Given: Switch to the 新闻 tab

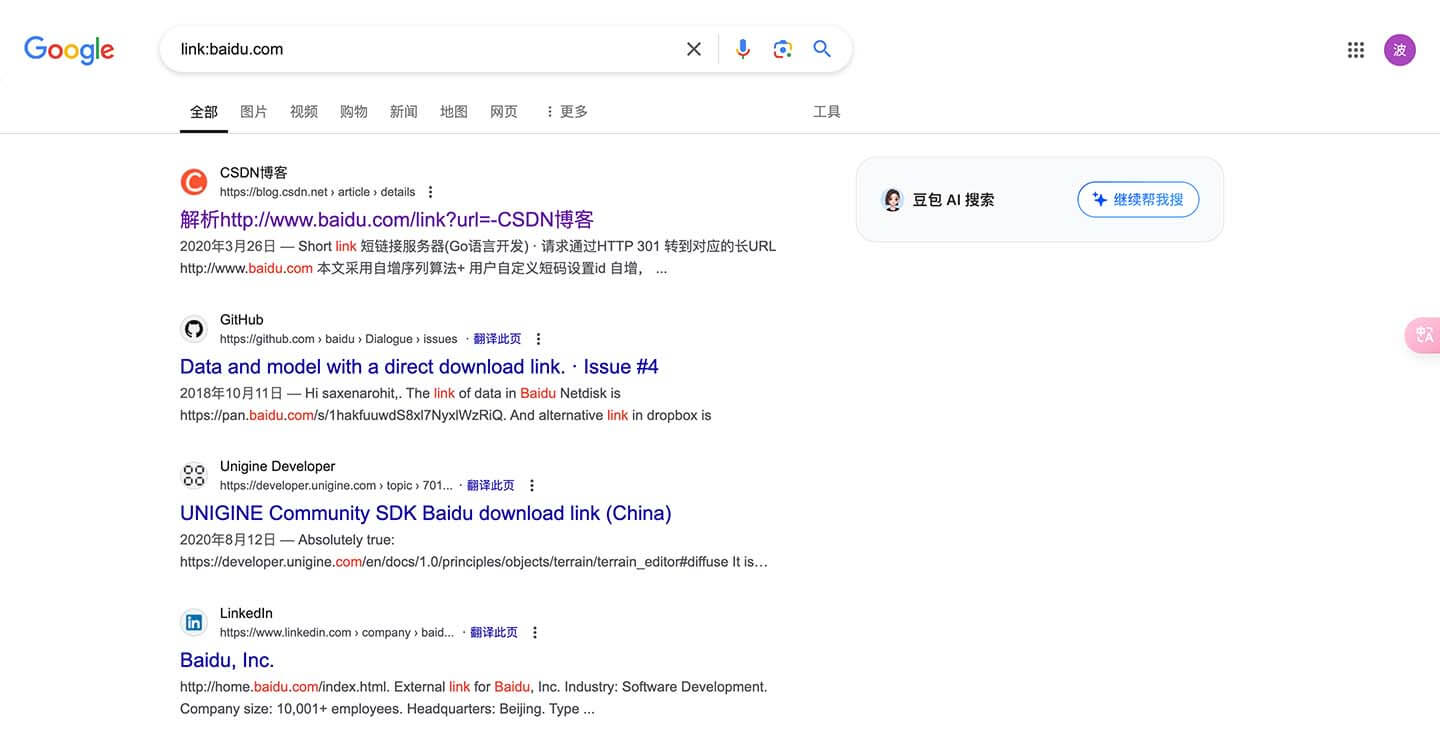Looking at the screenshot, I should [404, 111].
